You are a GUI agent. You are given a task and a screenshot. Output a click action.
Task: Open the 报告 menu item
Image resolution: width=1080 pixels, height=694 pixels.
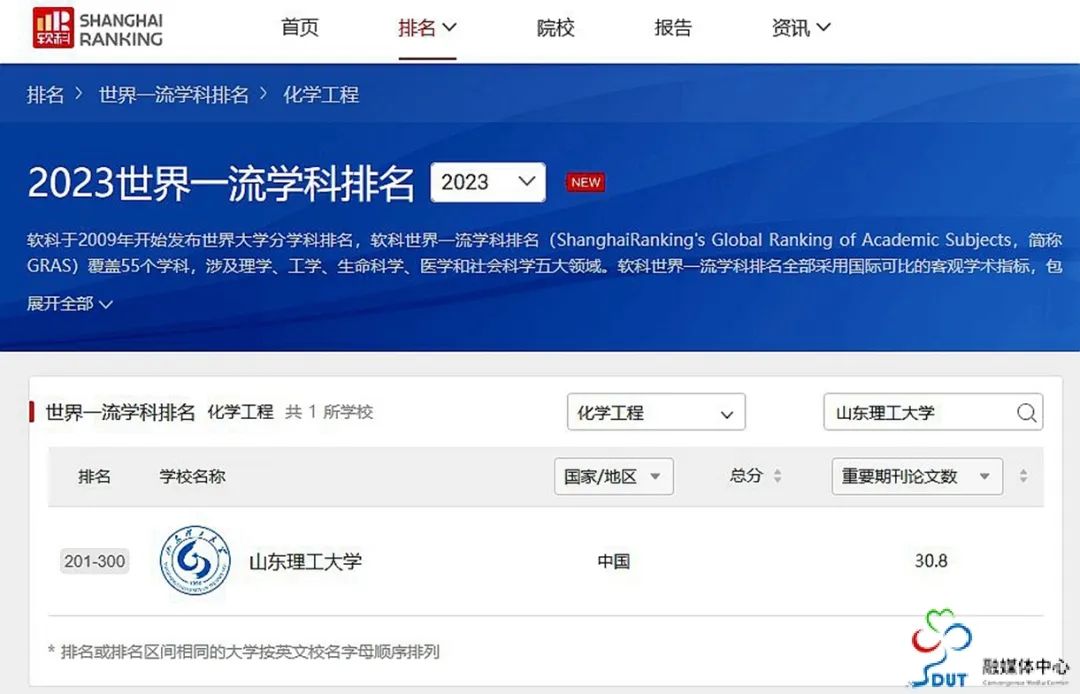point(673,28)
